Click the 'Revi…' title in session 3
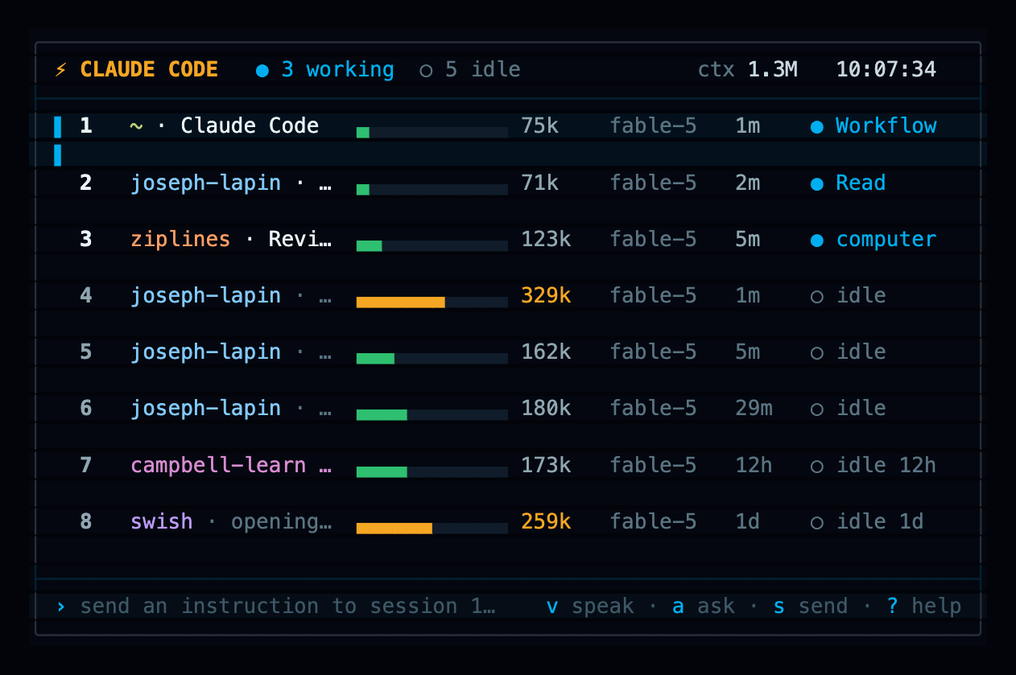 [x=300, y=239]
